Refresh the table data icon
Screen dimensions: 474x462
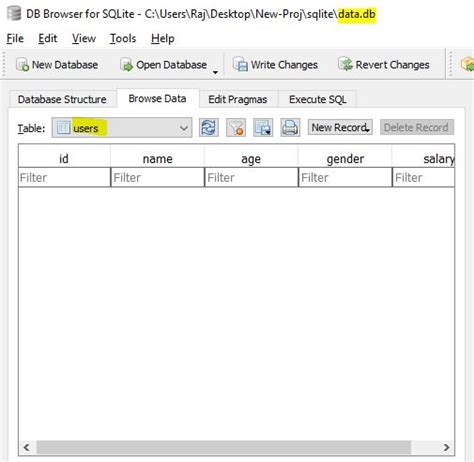[209, 128]
